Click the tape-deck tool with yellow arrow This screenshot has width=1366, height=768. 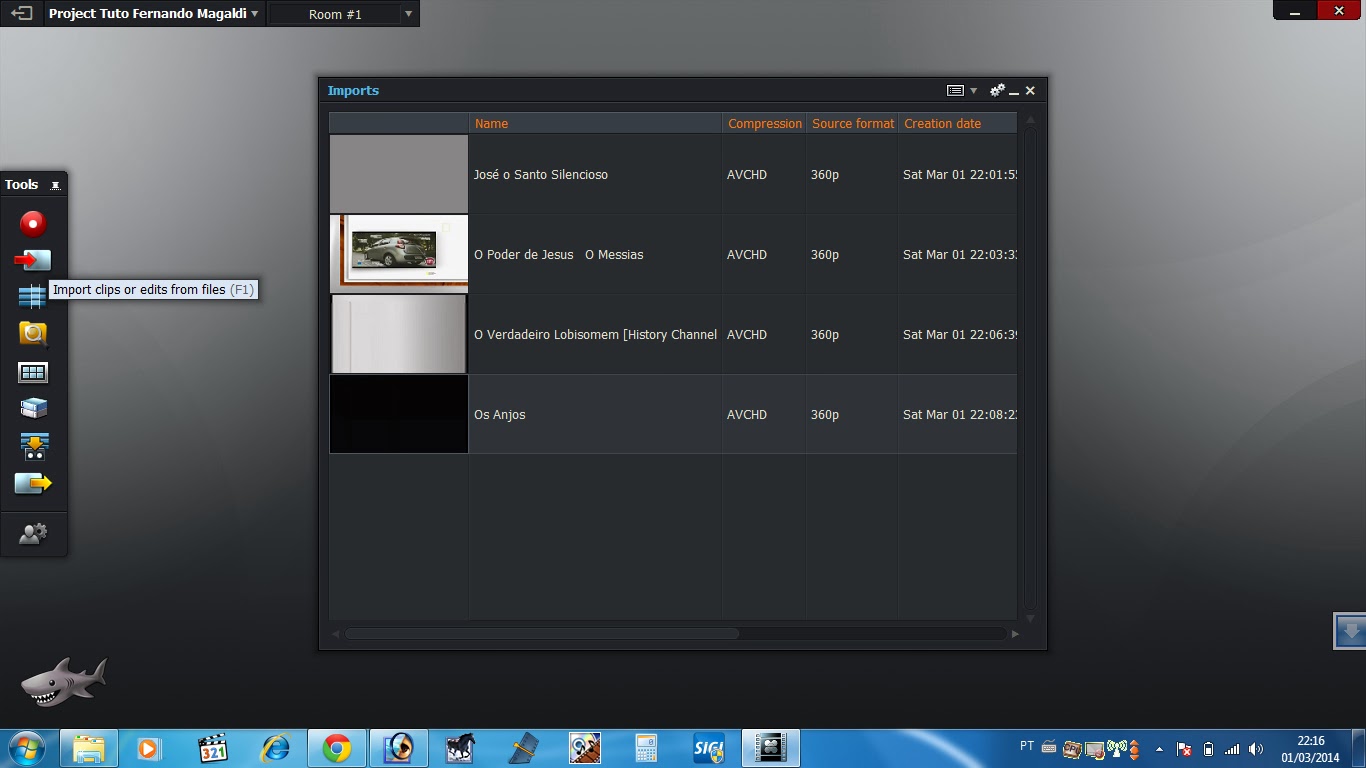point(33,446)
